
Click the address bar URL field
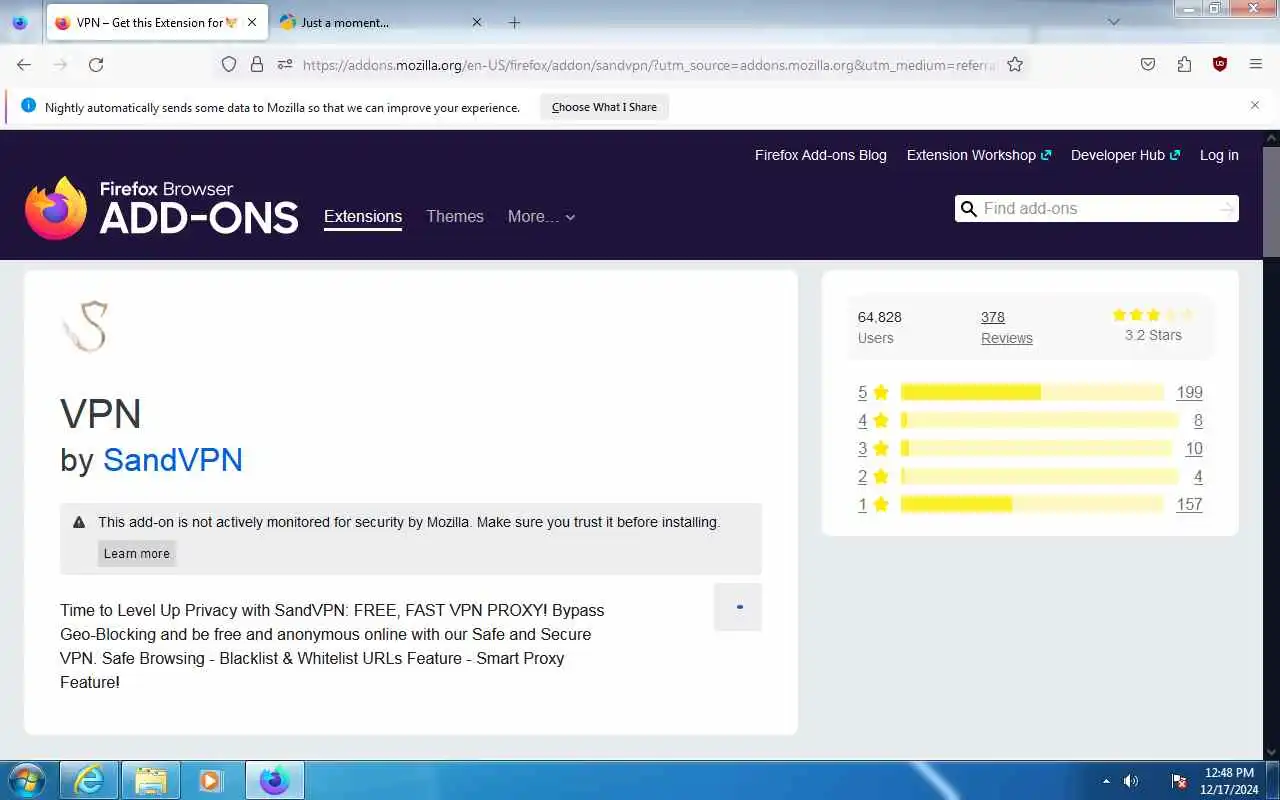(x=650, y=64)
